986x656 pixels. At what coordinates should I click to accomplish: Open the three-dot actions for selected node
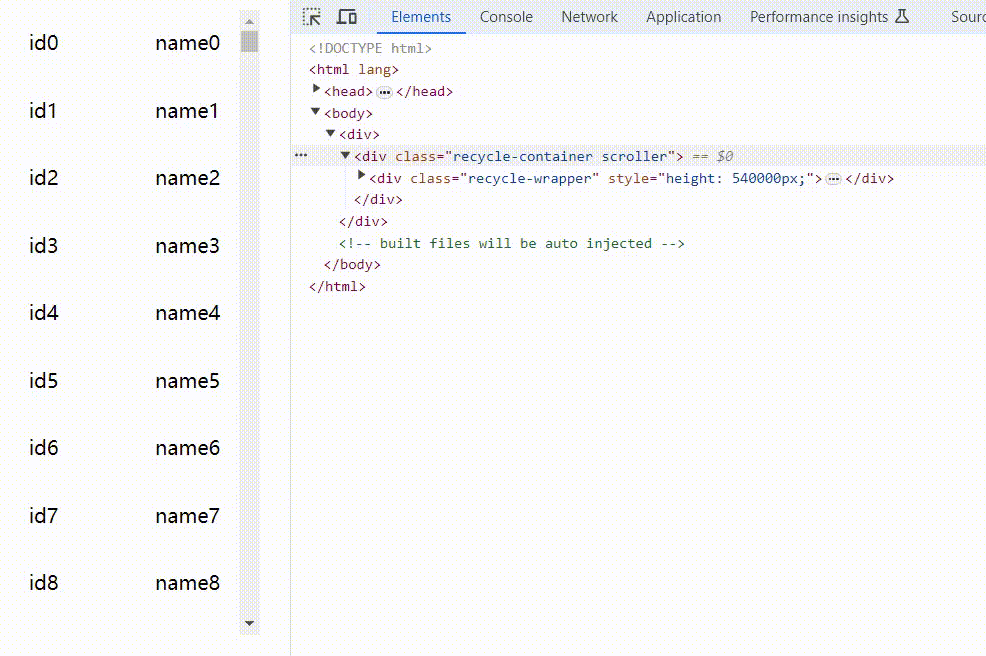301,155
